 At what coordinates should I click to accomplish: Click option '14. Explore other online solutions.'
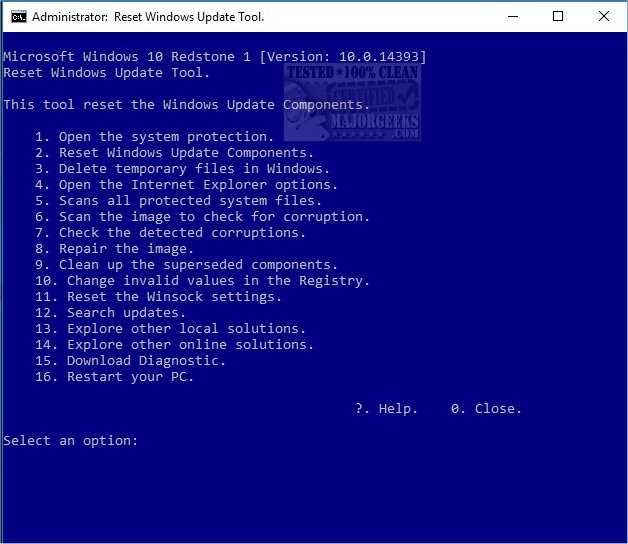pyautogui.click(x=174, y=345)
